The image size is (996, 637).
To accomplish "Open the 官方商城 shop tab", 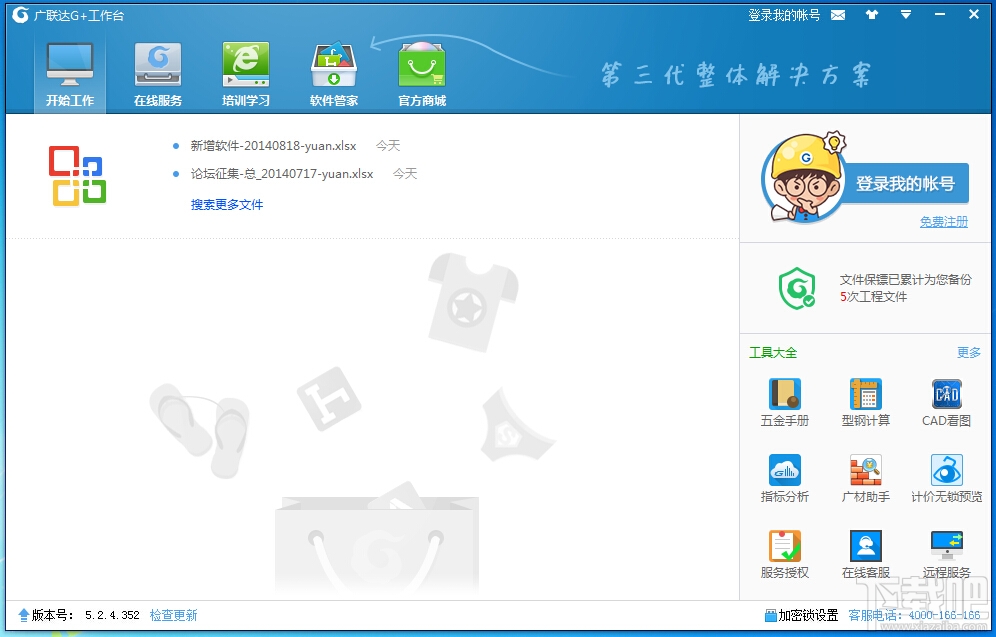I will (422, 74).
